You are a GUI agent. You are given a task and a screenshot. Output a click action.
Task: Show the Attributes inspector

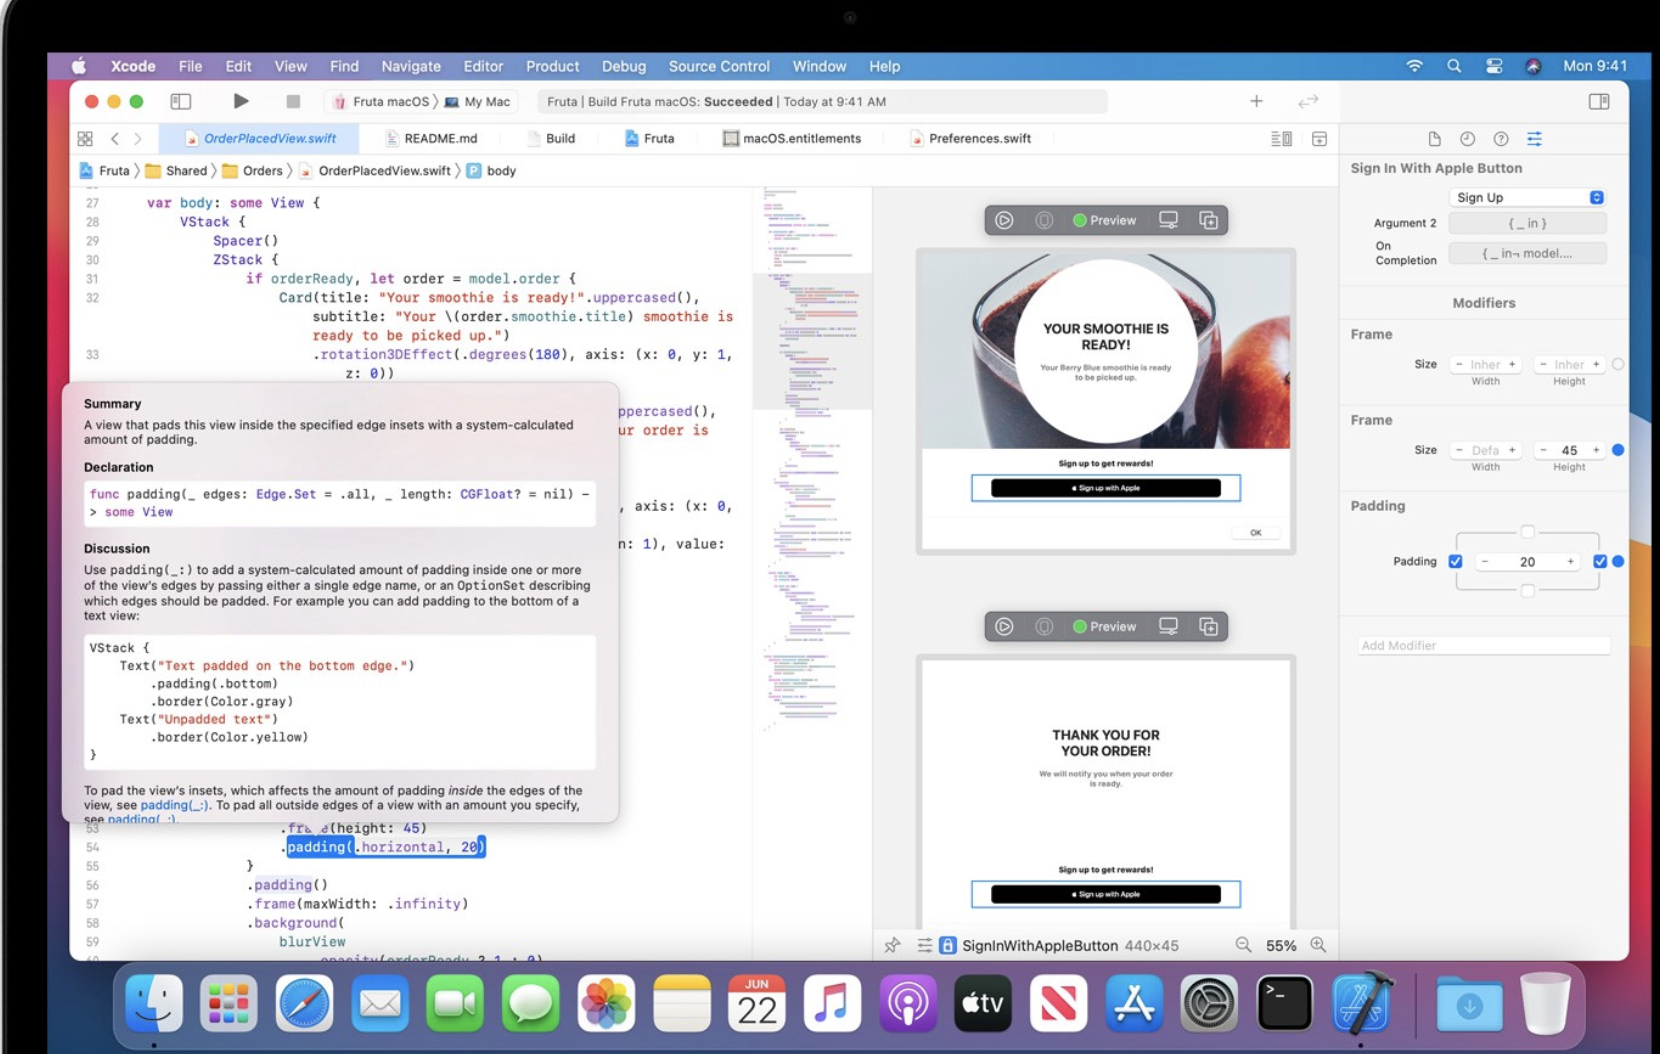point(1534,139)
